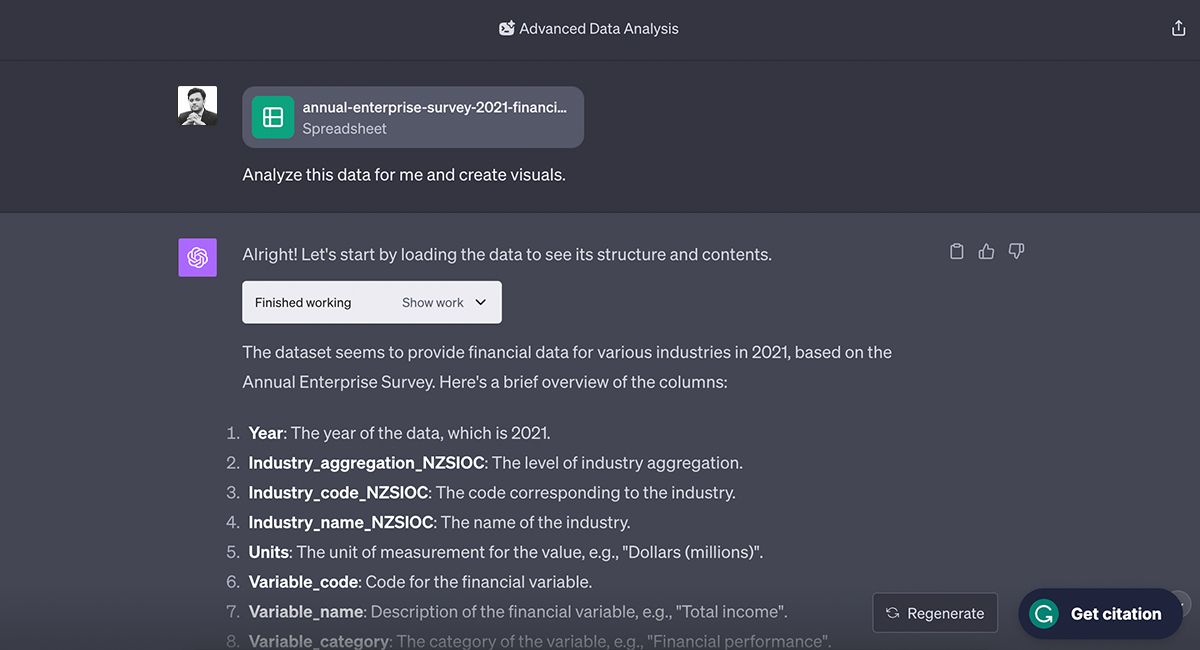
Task: Click the share icon in top-right corner
Action: tap(1178, 29)
